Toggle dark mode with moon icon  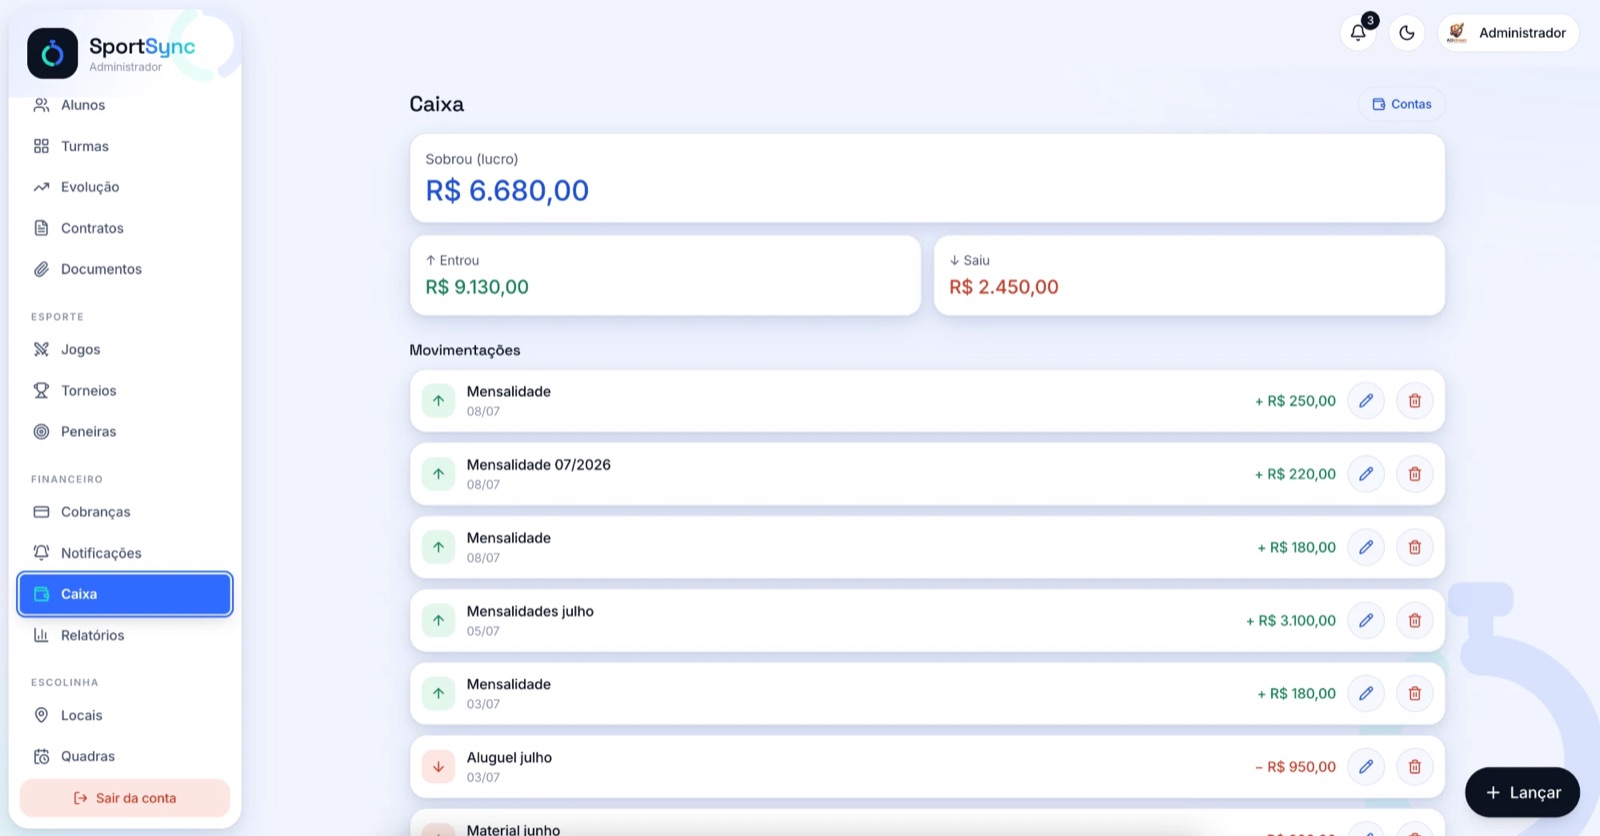coord(1407,33)
